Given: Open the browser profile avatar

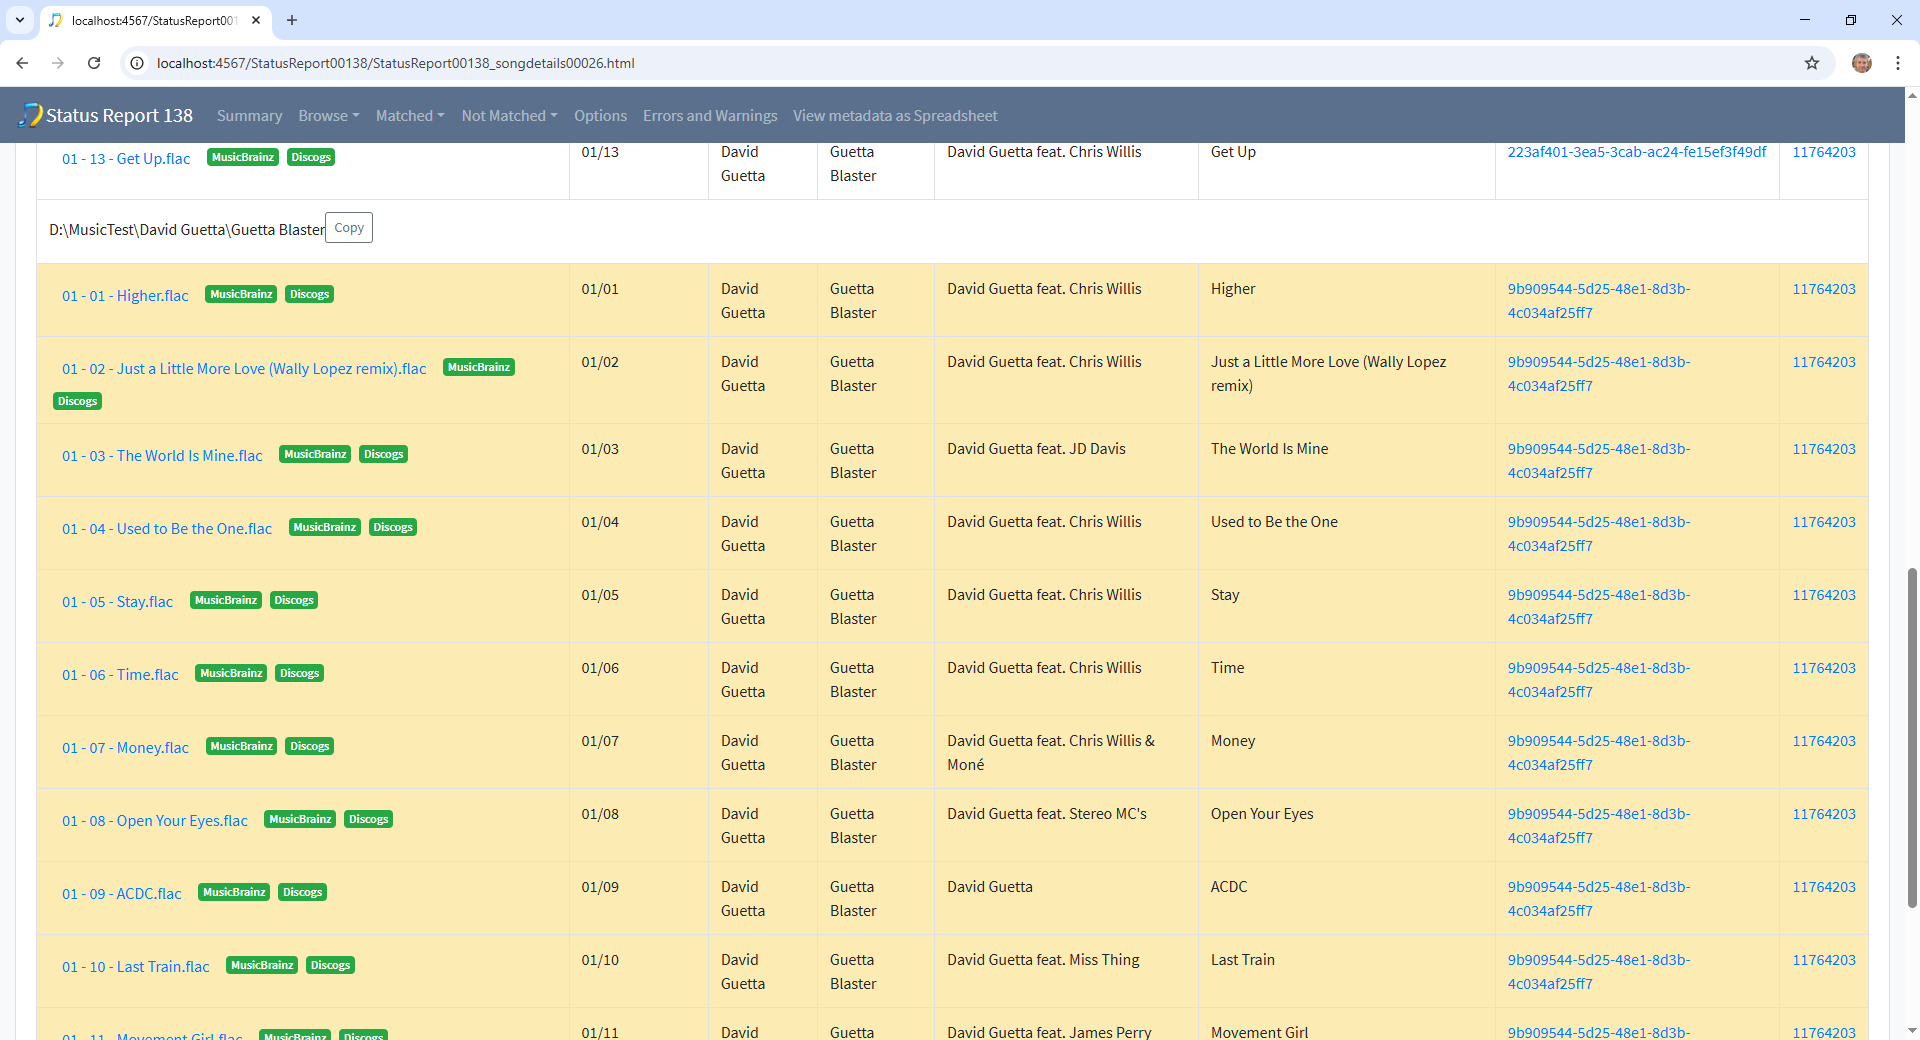Looking at the screenshot, I should 1861,63.
